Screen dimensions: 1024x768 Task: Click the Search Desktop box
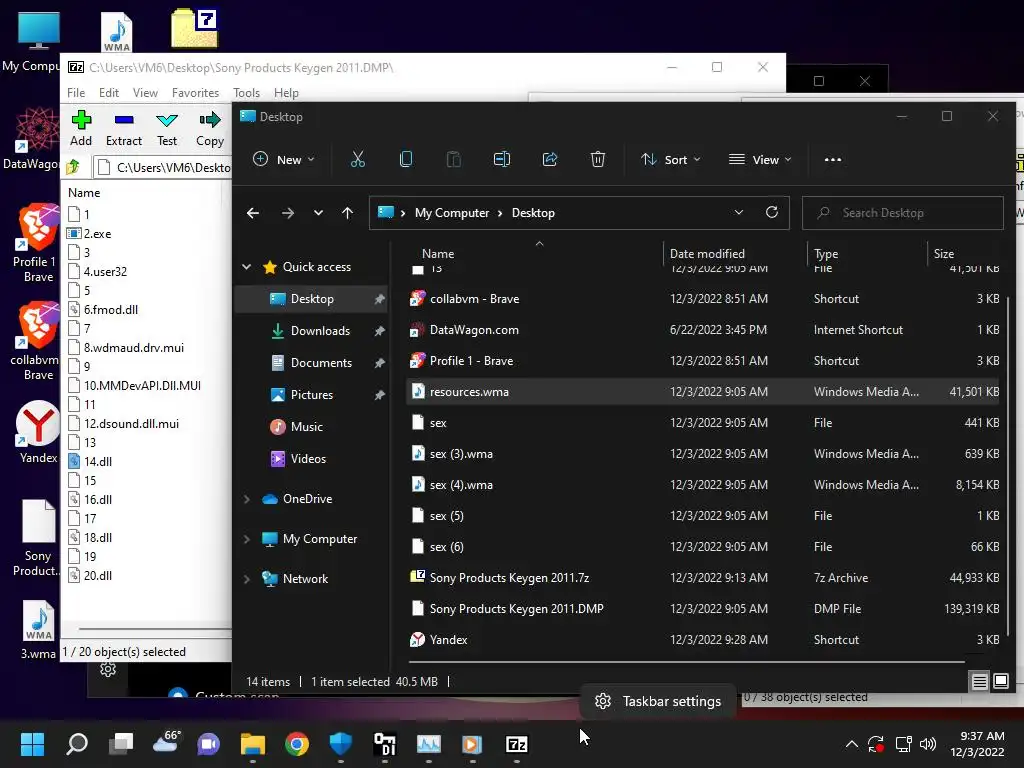coord(903,213)
